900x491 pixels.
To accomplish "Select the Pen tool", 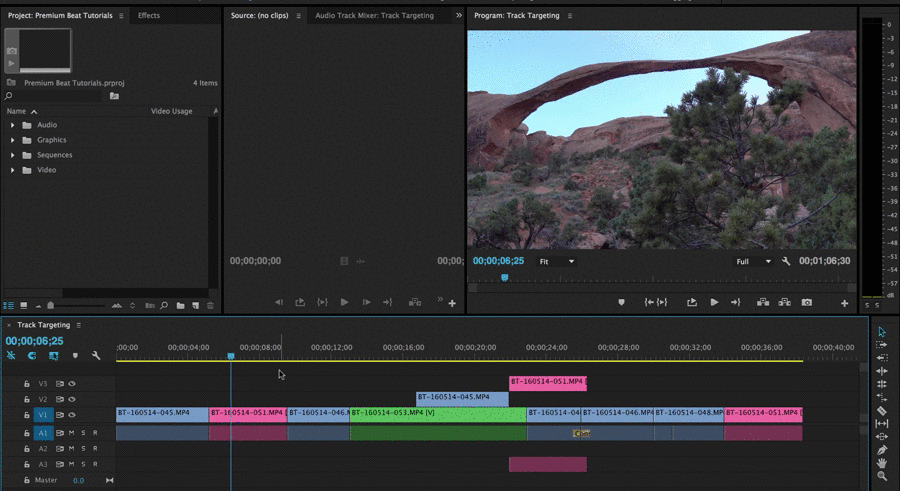I will pyautogui.click(x=882, y=450).
